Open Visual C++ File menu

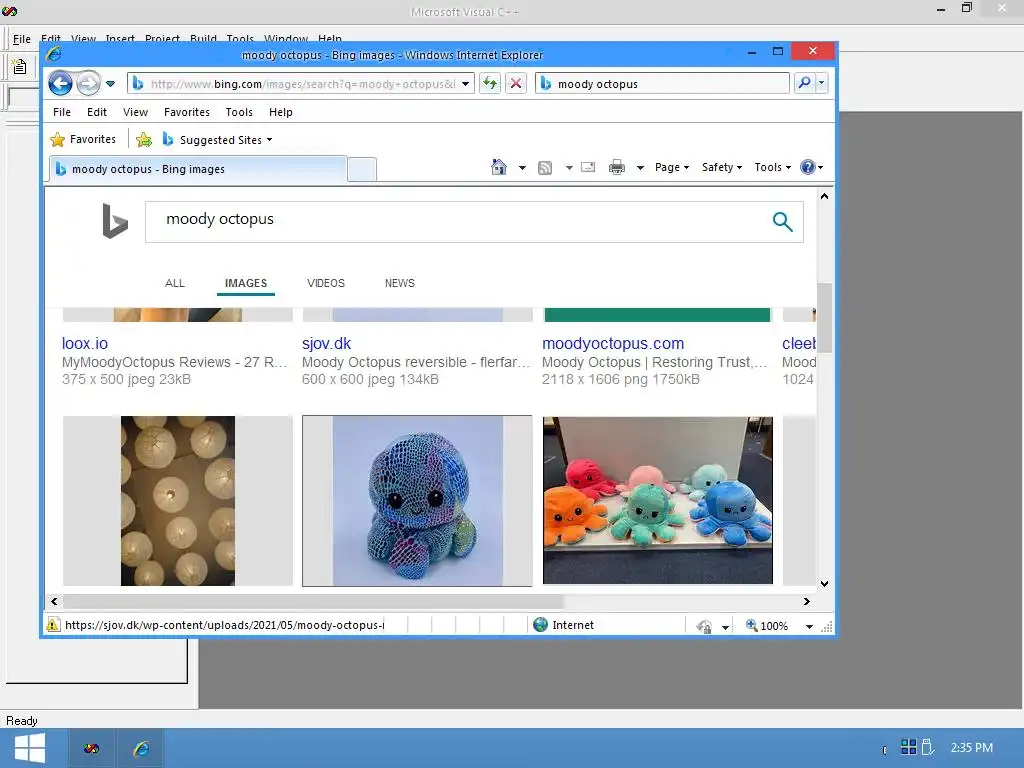22,39
